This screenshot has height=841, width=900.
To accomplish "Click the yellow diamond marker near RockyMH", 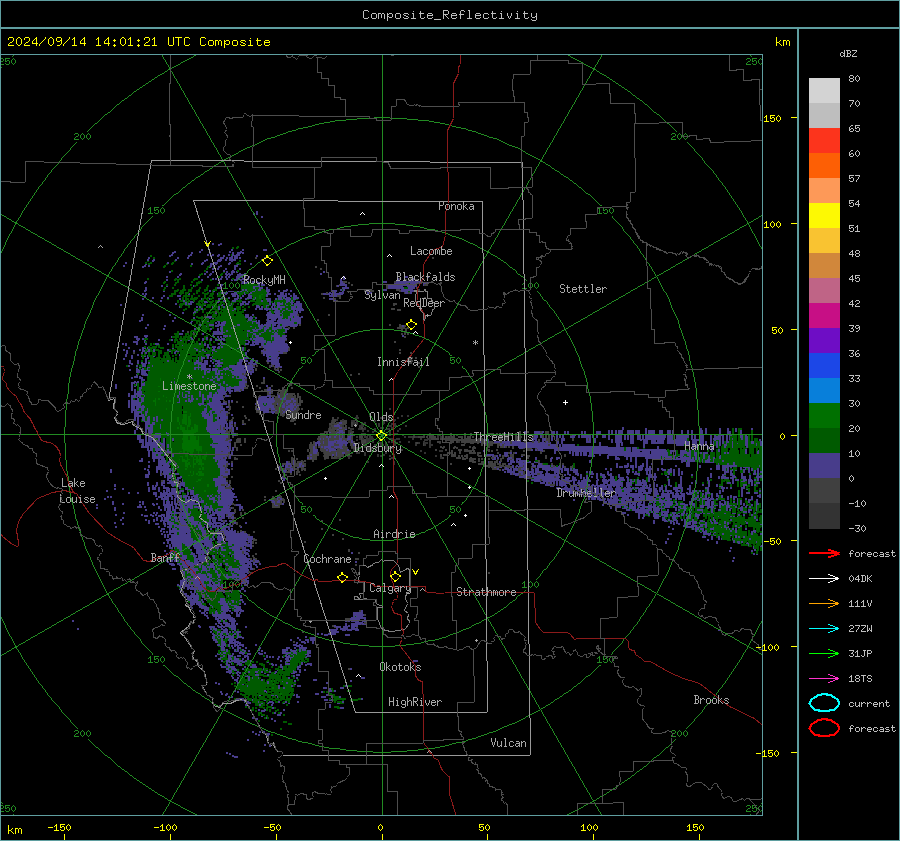I will [x=267, y=261].
